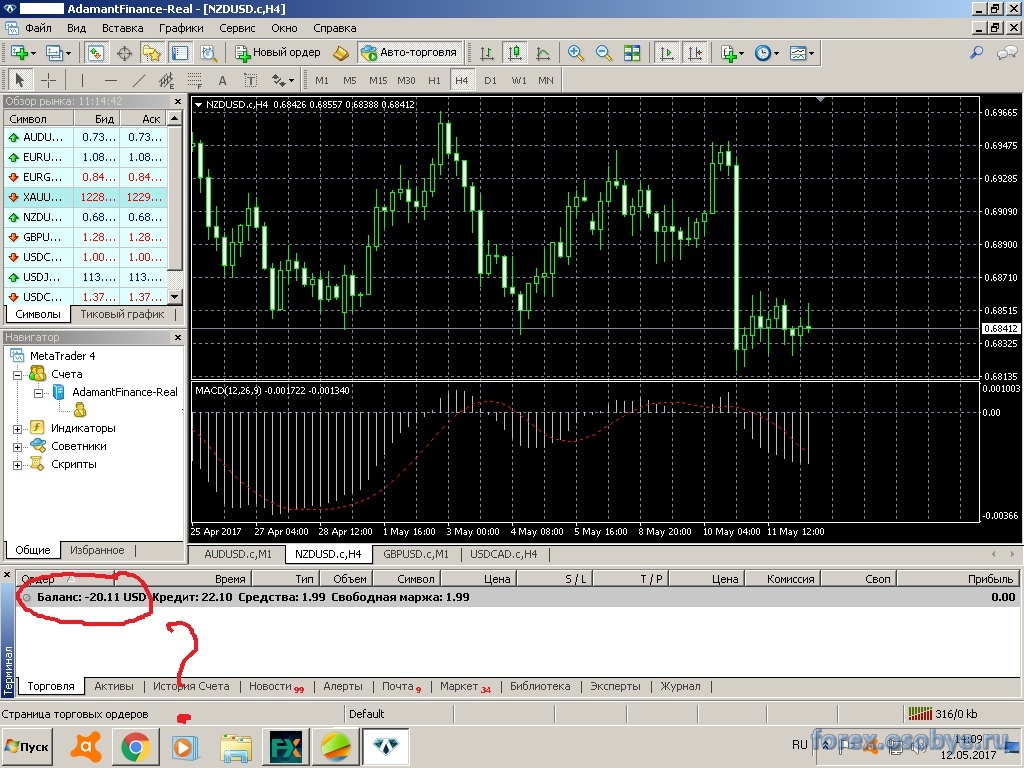Open the Сервис menu

(x=237, y=28)
